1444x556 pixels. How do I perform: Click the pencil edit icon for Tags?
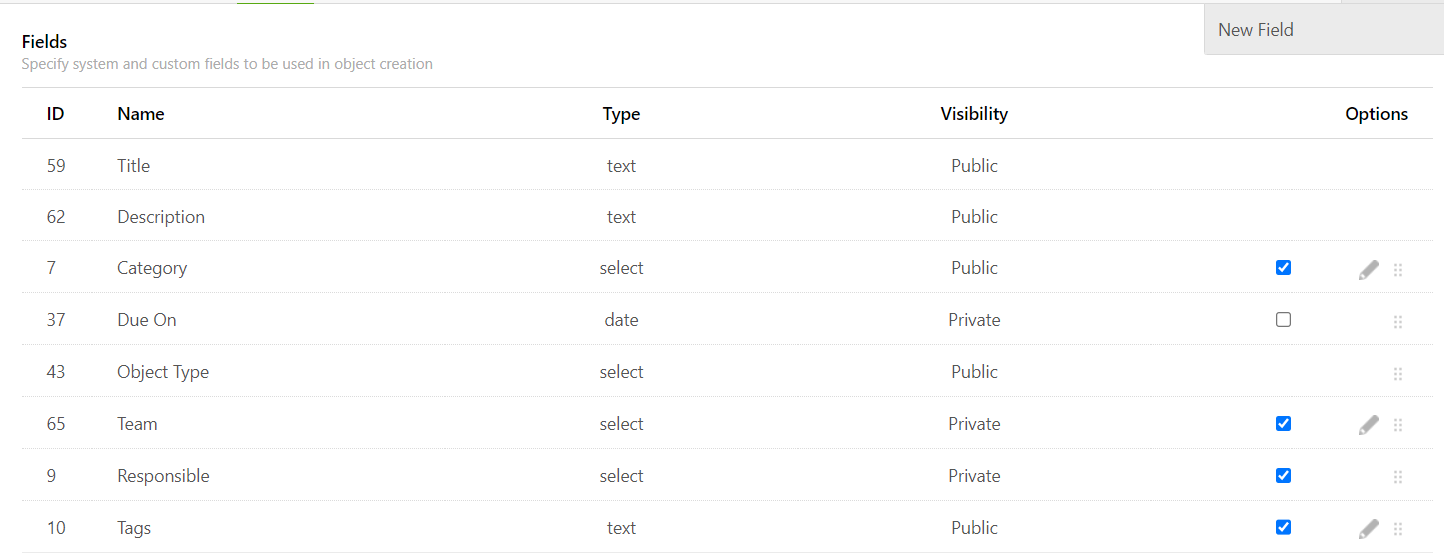[x=1369, y=529]
